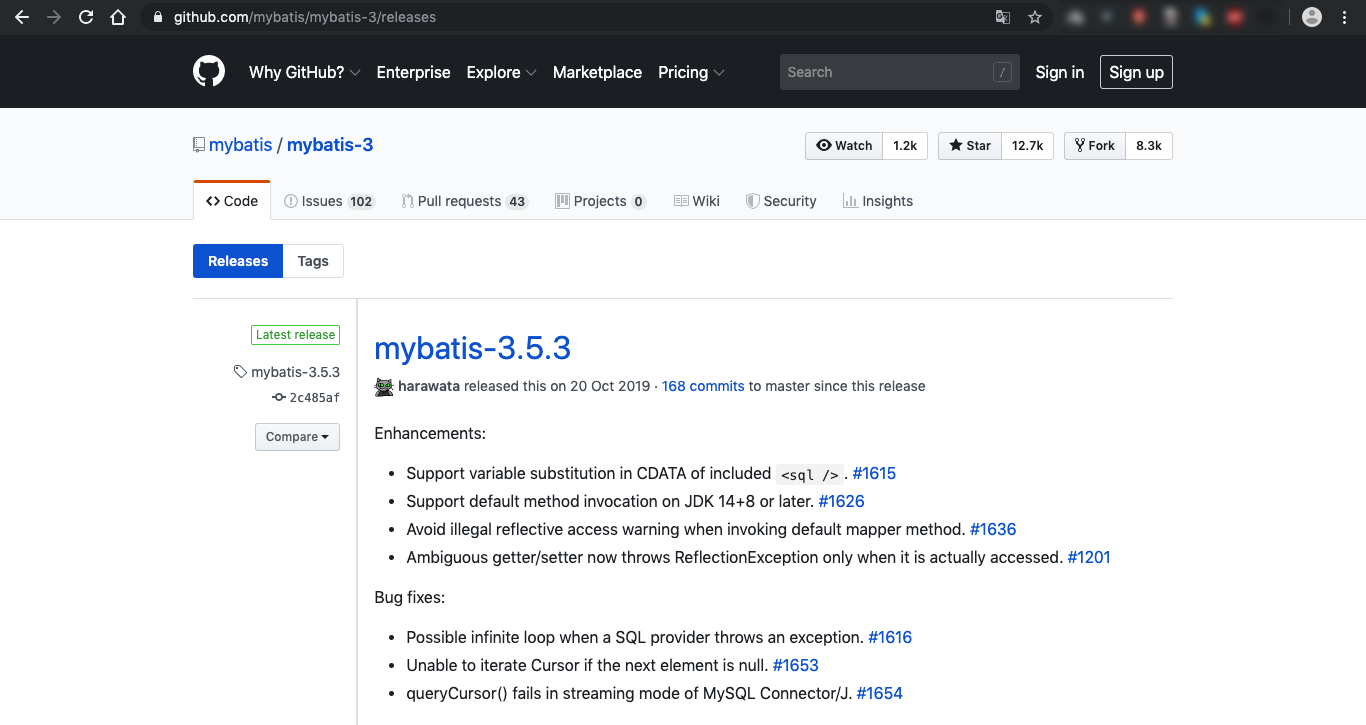The width and height of the screenshot is (1366, 725).
Task: Click the GitHub Octocat logo
Action: tap(209, 72)
